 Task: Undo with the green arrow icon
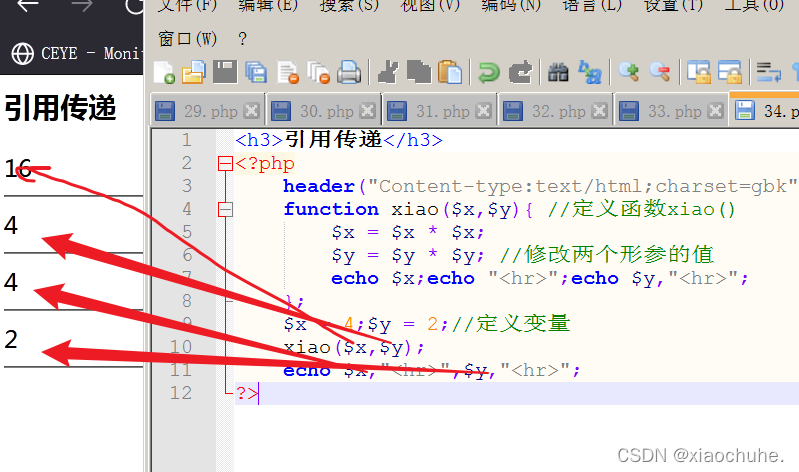point(489,72)
